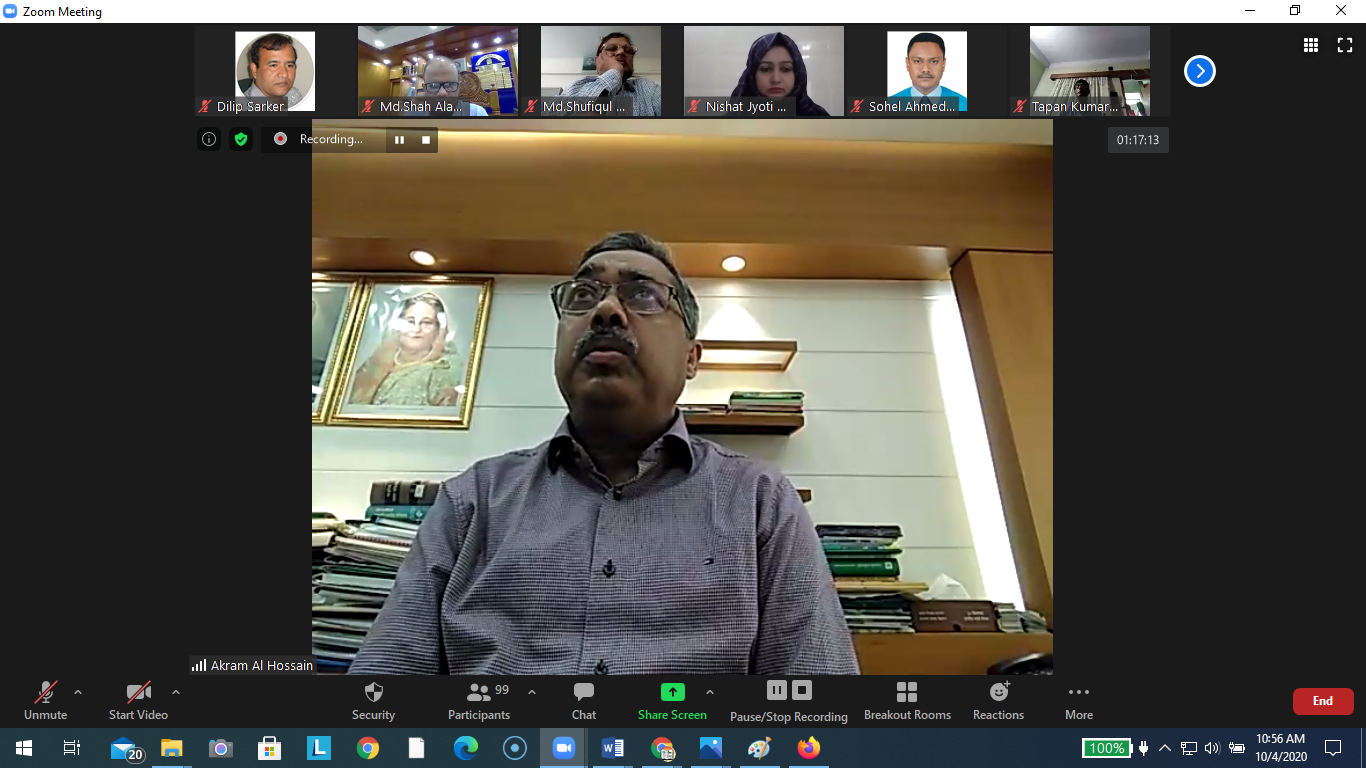Open the Participants panel

coord(479,701)
